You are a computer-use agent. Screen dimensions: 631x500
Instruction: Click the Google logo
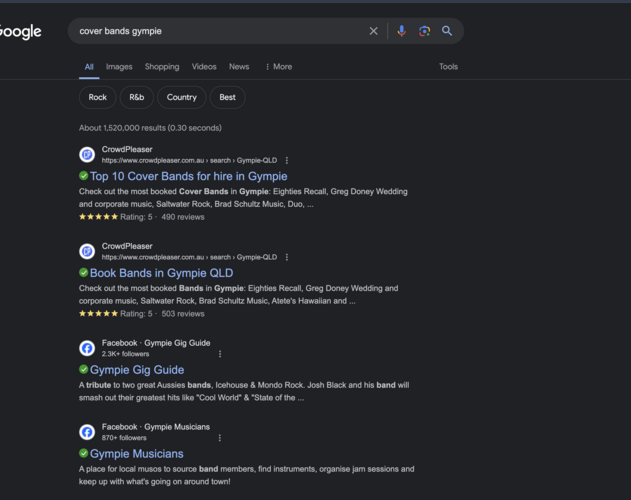(20, 31)
